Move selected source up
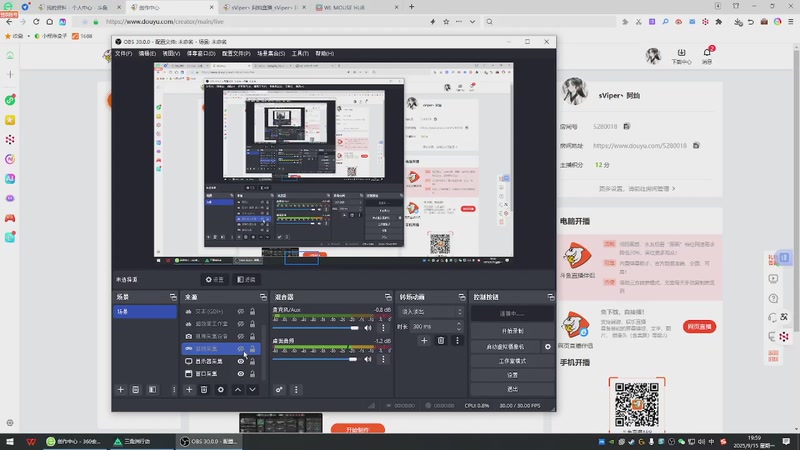 coord(238,390)
